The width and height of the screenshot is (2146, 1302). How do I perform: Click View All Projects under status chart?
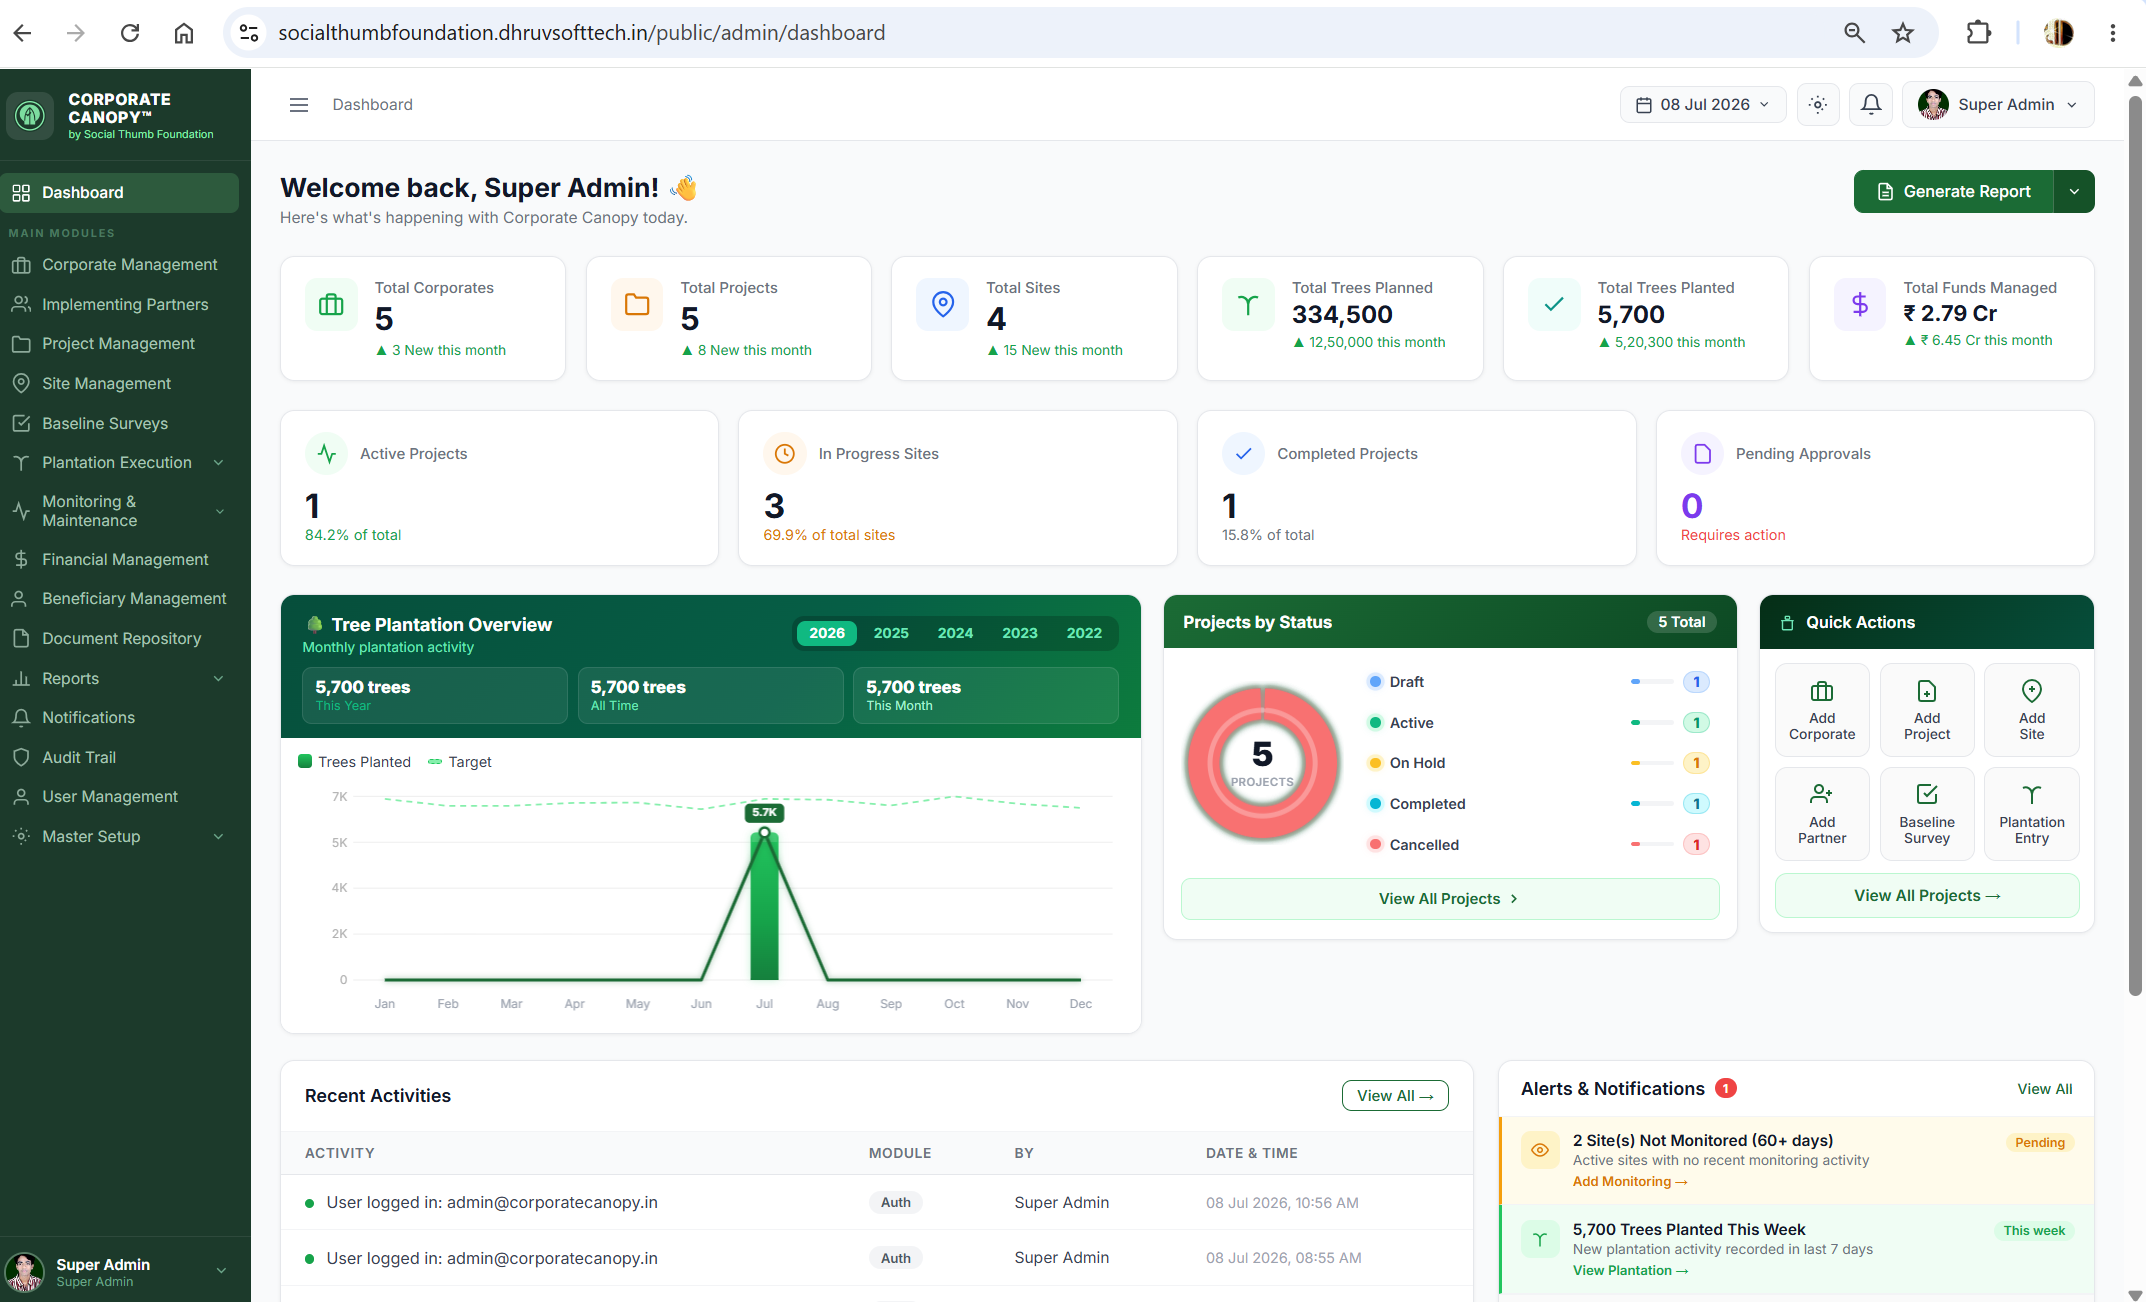tap(1449, 898)
